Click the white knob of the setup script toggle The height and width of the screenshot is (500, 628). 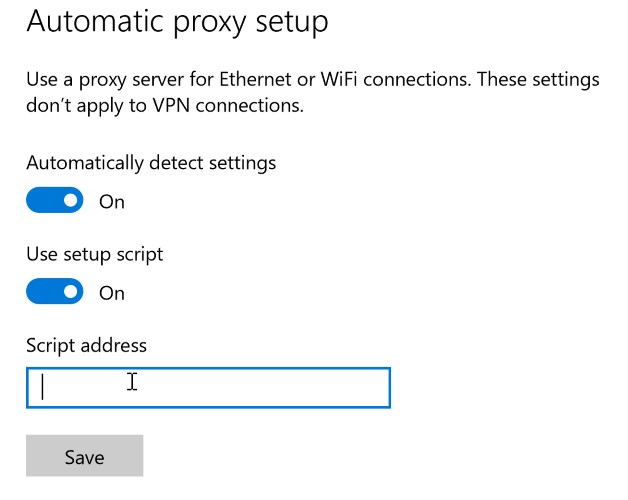pyautogui.click(x=71, y=291)
